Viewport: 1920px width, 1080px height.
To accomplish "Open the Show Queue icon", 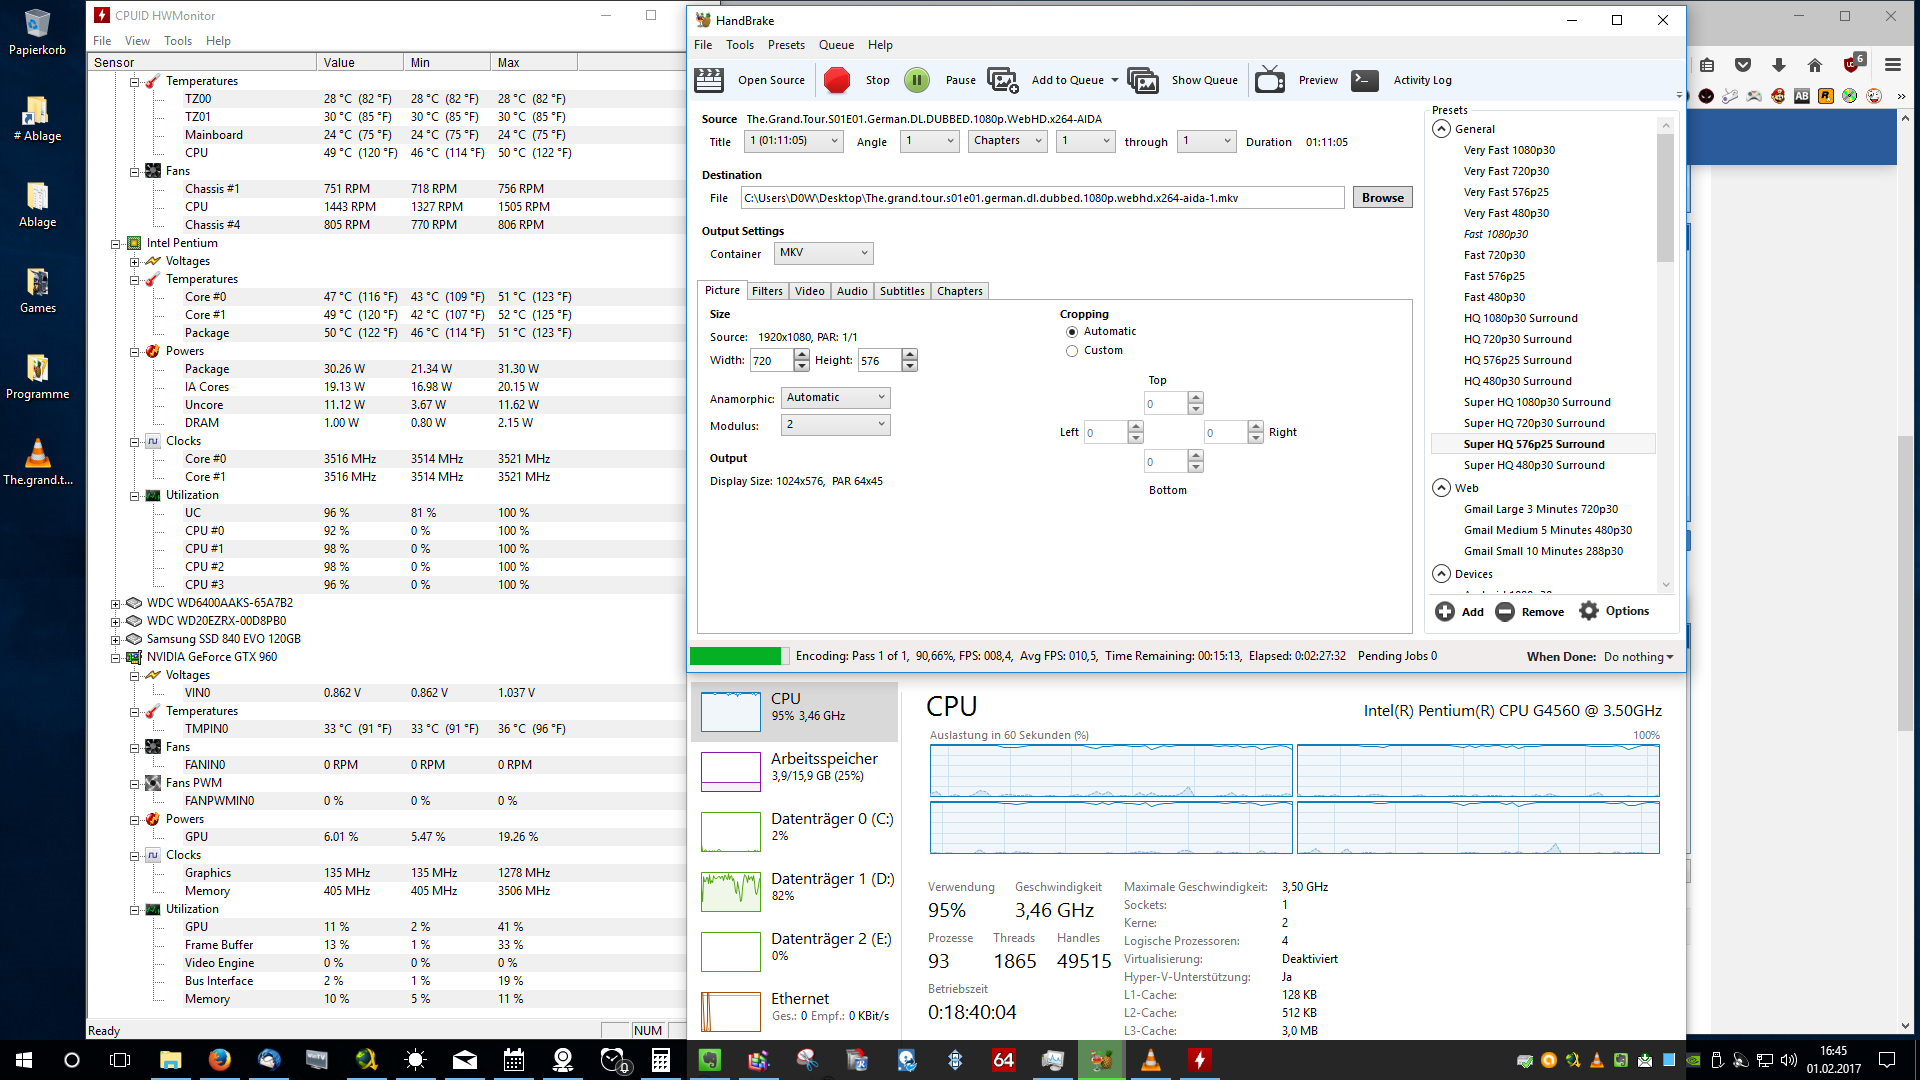I will [1142, 80].
